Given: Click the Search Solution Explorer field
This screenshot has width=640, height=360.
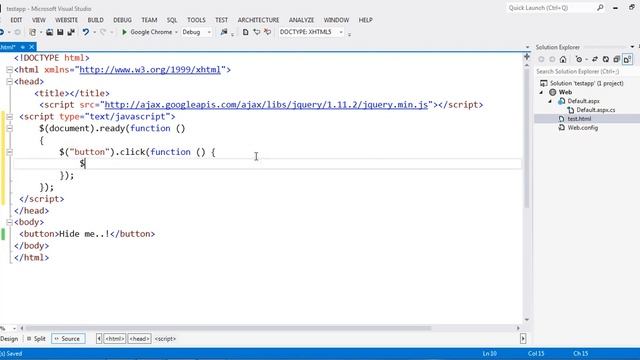Looking at the screenshot, I should point(586,71).
